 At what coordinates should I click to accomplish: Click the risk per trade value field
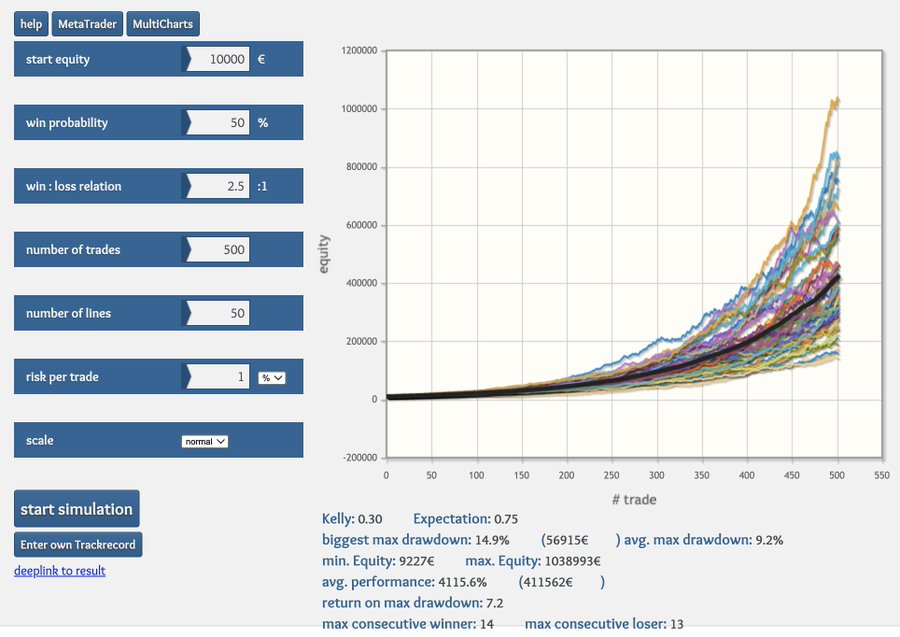tap(220, 377)
